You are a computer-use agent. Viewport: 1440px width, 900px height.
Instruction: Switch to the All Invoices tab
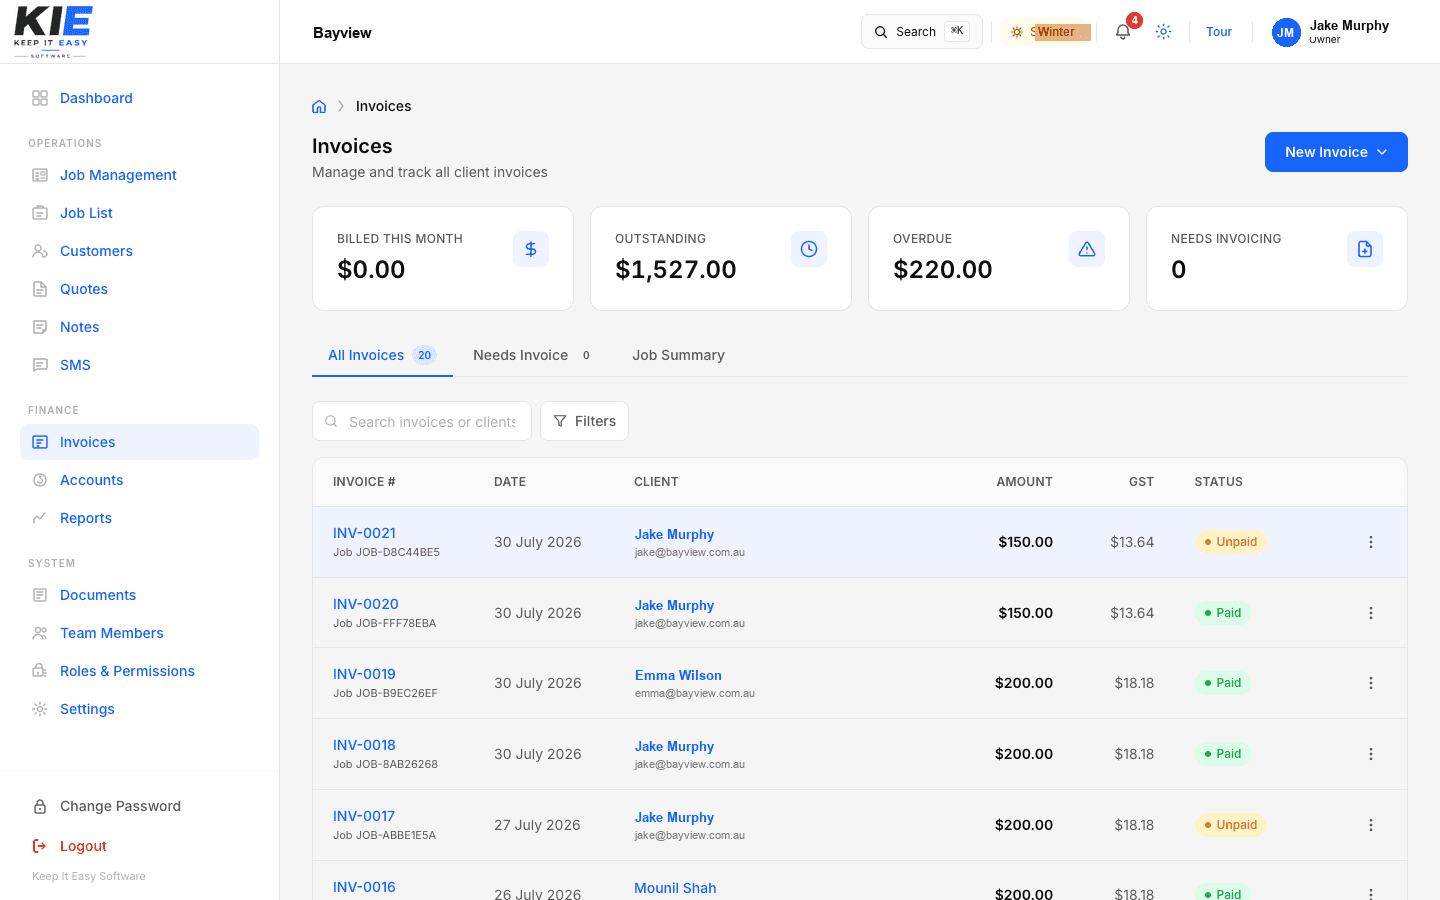click(x=382, y=355)
